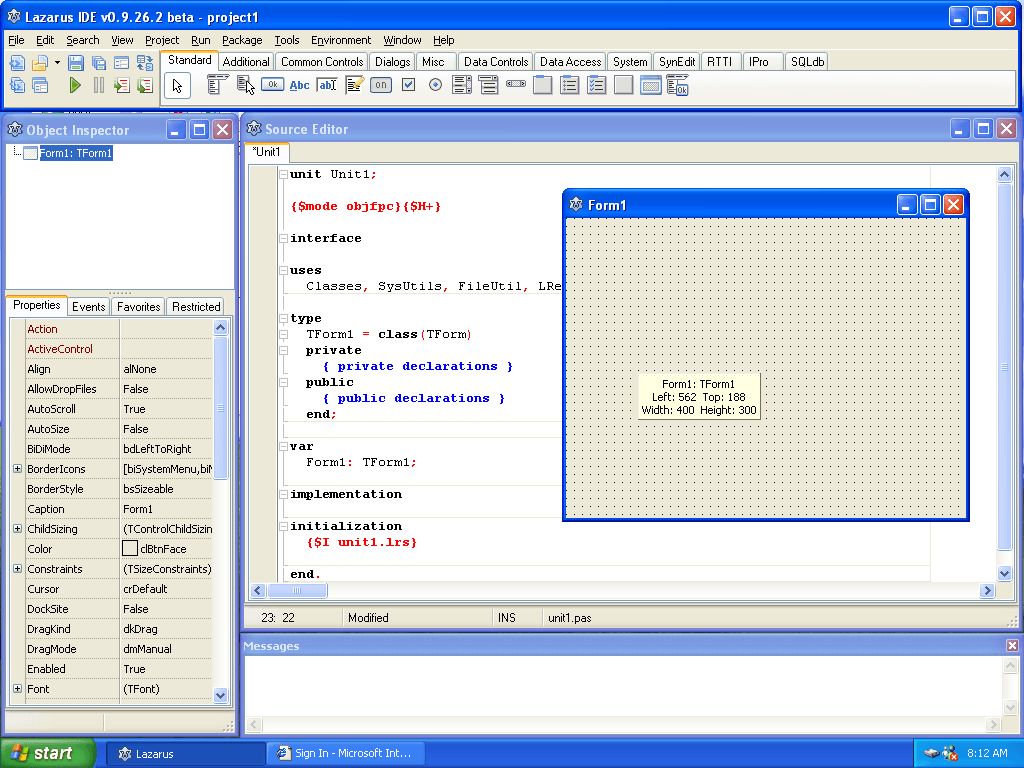
Task: Expand the Font property in Object Inspector
Action: pyautogui.click(x=16, y=689)
